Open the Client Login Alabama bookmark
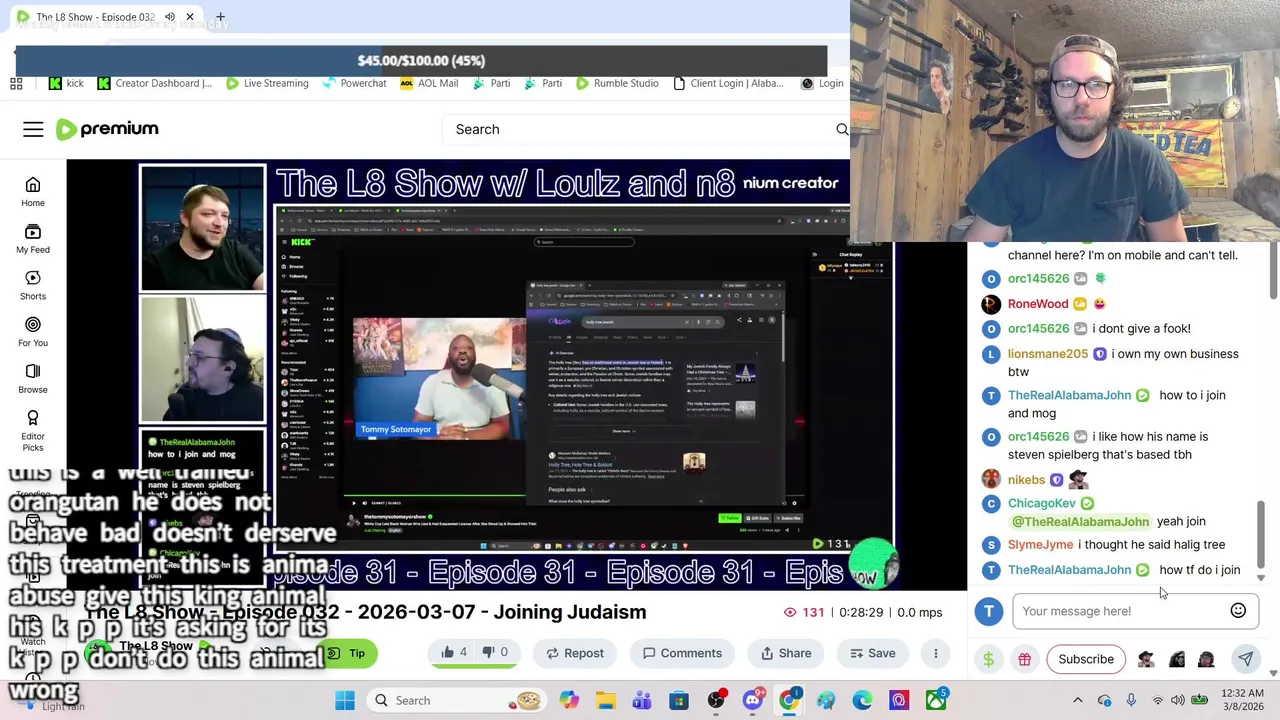 tap(728, 83)
